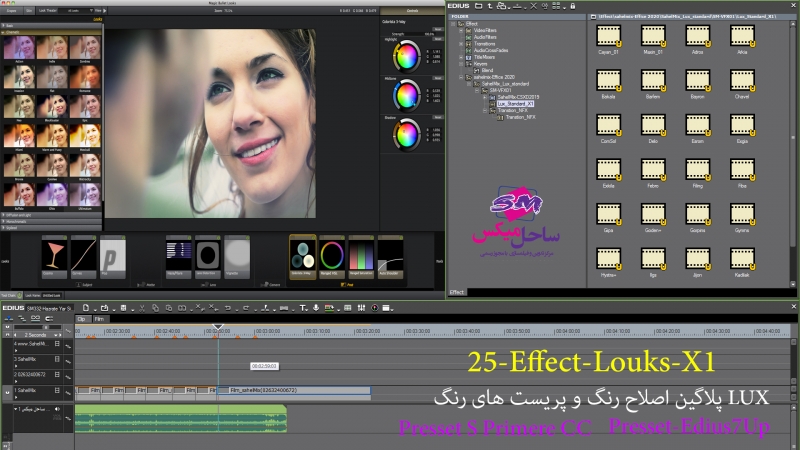
Task: Click the View mode grid icon in Effect palette
Action: (x=556, y=6)
